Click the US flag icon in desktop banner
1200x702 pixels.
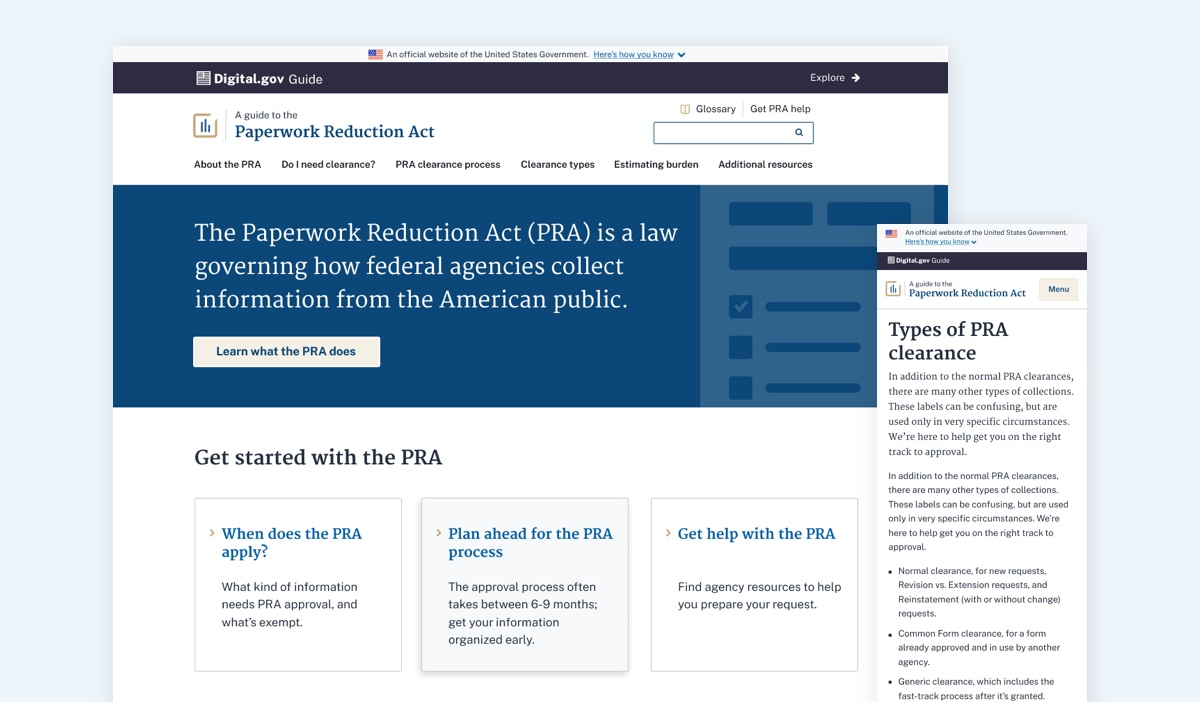[375, 55]
